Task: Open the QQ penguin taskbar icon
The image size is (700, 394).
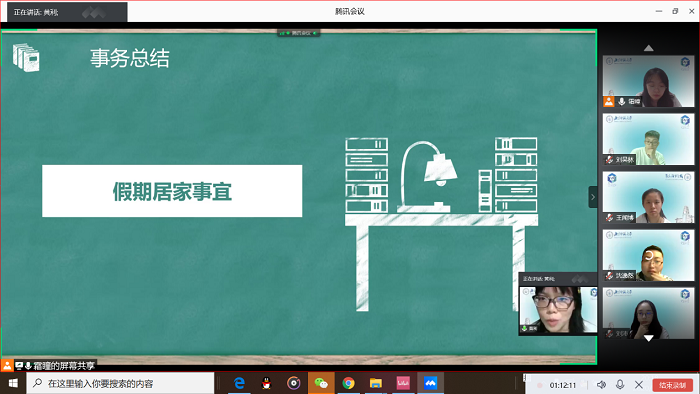Action: pos(267,383)
